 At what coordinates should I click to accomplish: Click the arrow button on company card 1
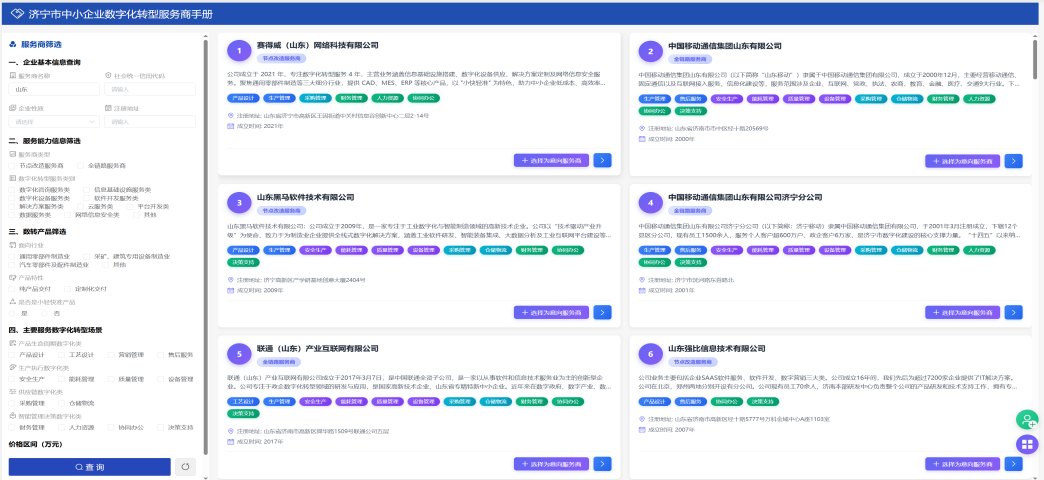[x=602, y=160]
